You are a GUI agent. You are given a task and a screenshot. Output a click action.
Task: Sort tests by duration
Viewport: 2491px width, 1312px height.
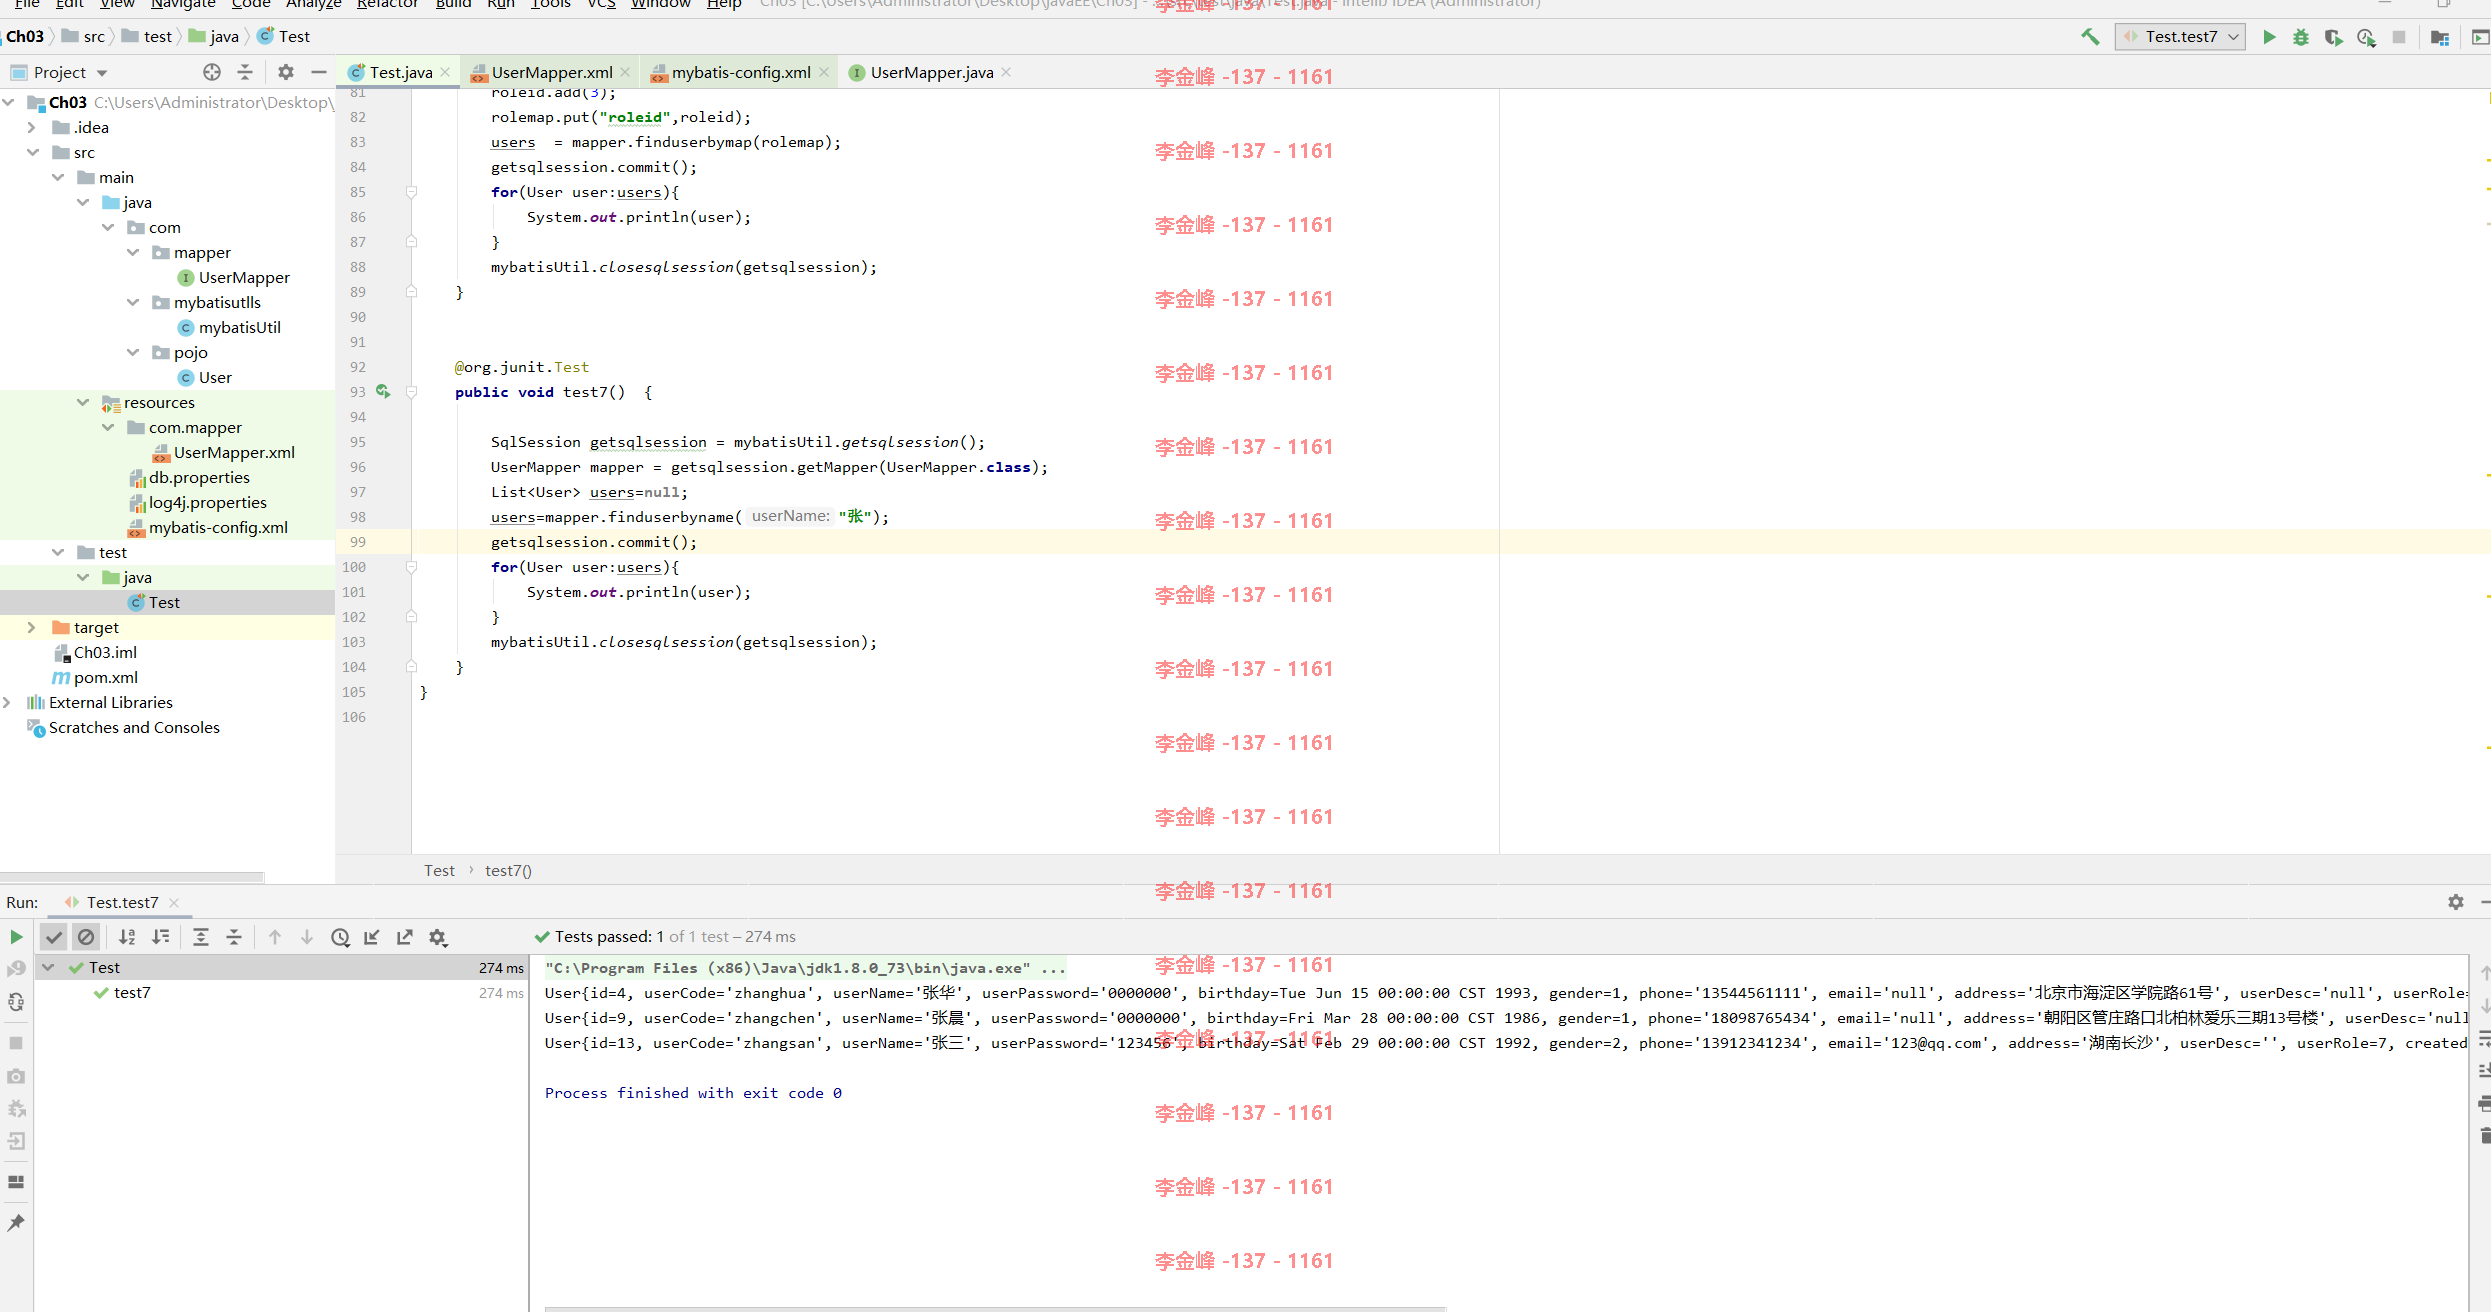tap(160, 937)
